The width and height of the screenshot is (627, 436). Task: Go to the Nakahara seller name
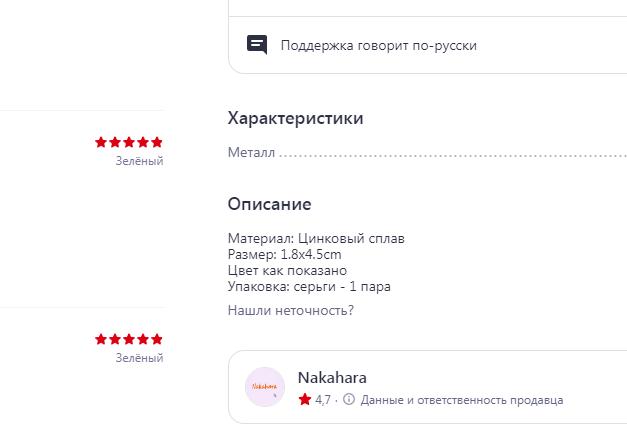[332, 377]
